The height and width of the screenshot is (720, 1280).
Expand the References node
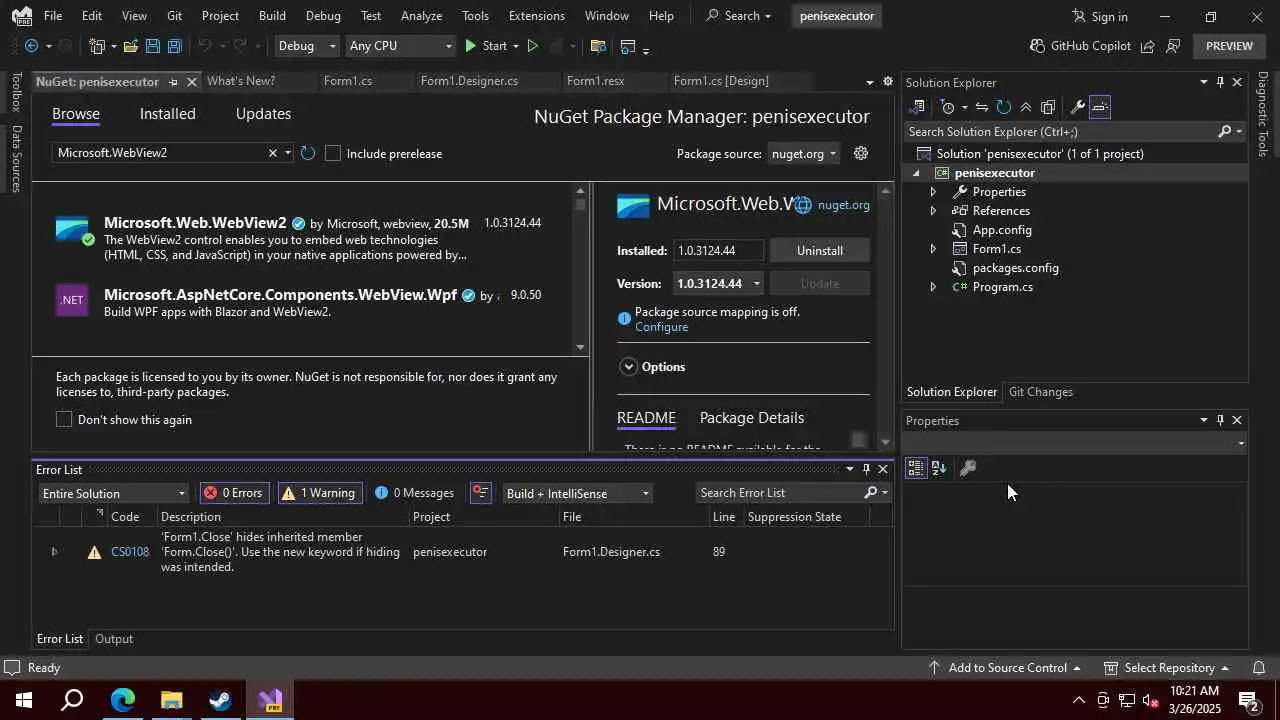point(933,211)
